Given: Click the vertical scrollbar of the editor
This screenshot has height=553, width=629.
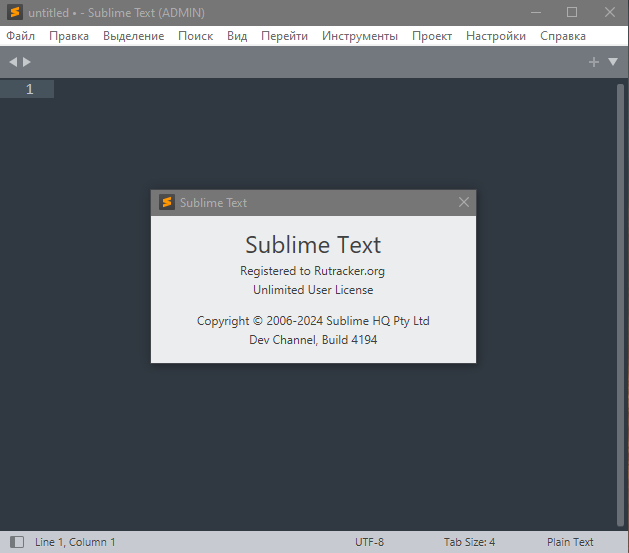Looking at the screenshot, I should click(620, 305).
